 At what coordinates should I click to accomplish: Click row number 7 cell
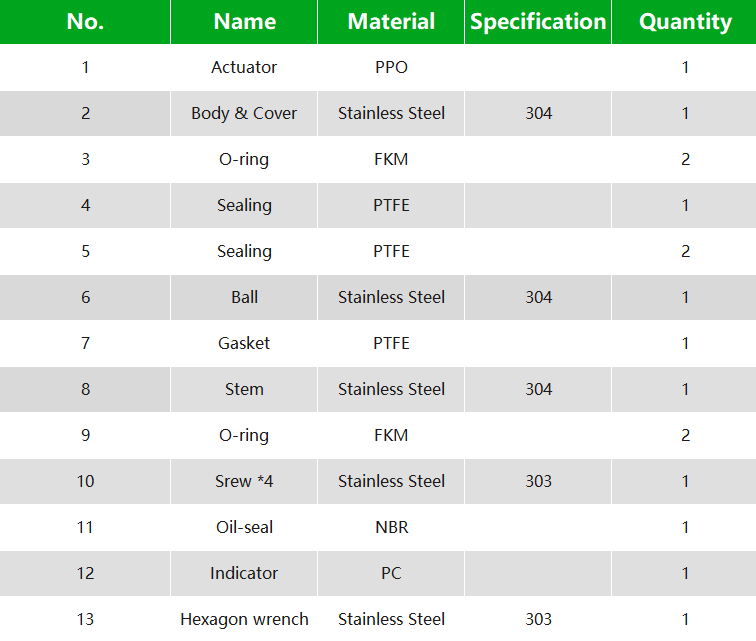pyautogui.click(x=85, y=344)
